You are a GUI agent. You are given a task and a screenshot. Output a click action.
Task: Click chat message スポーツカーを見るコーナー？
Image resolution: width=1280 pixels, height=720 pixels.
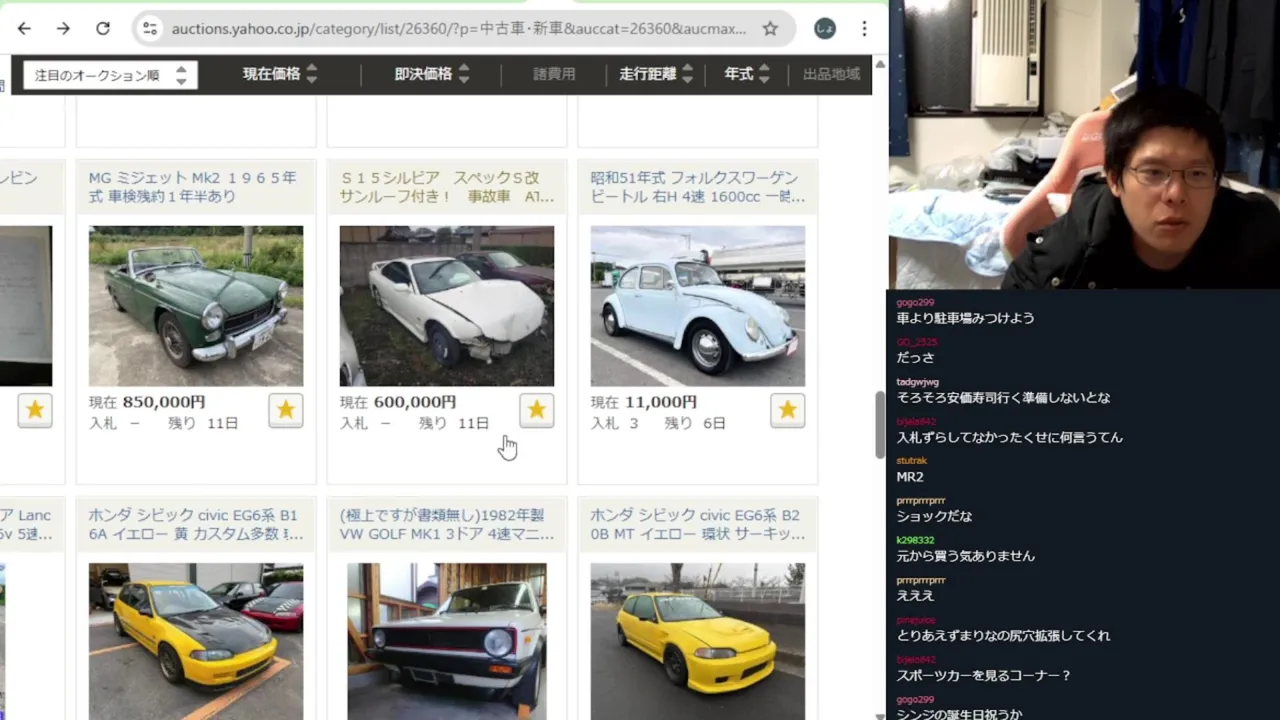[x=984, y=676]
